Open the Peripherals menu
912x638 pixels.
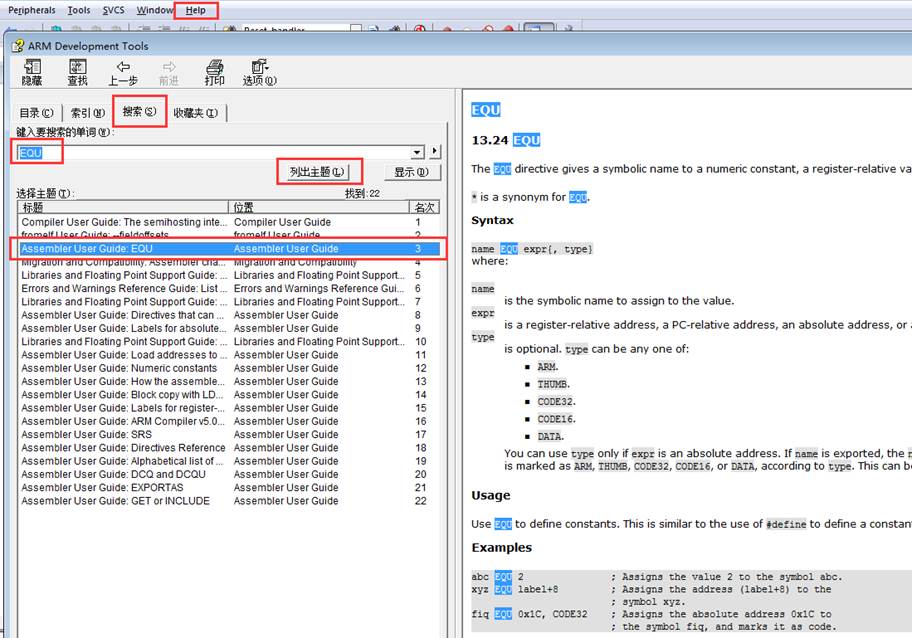[x=31, y=10]
